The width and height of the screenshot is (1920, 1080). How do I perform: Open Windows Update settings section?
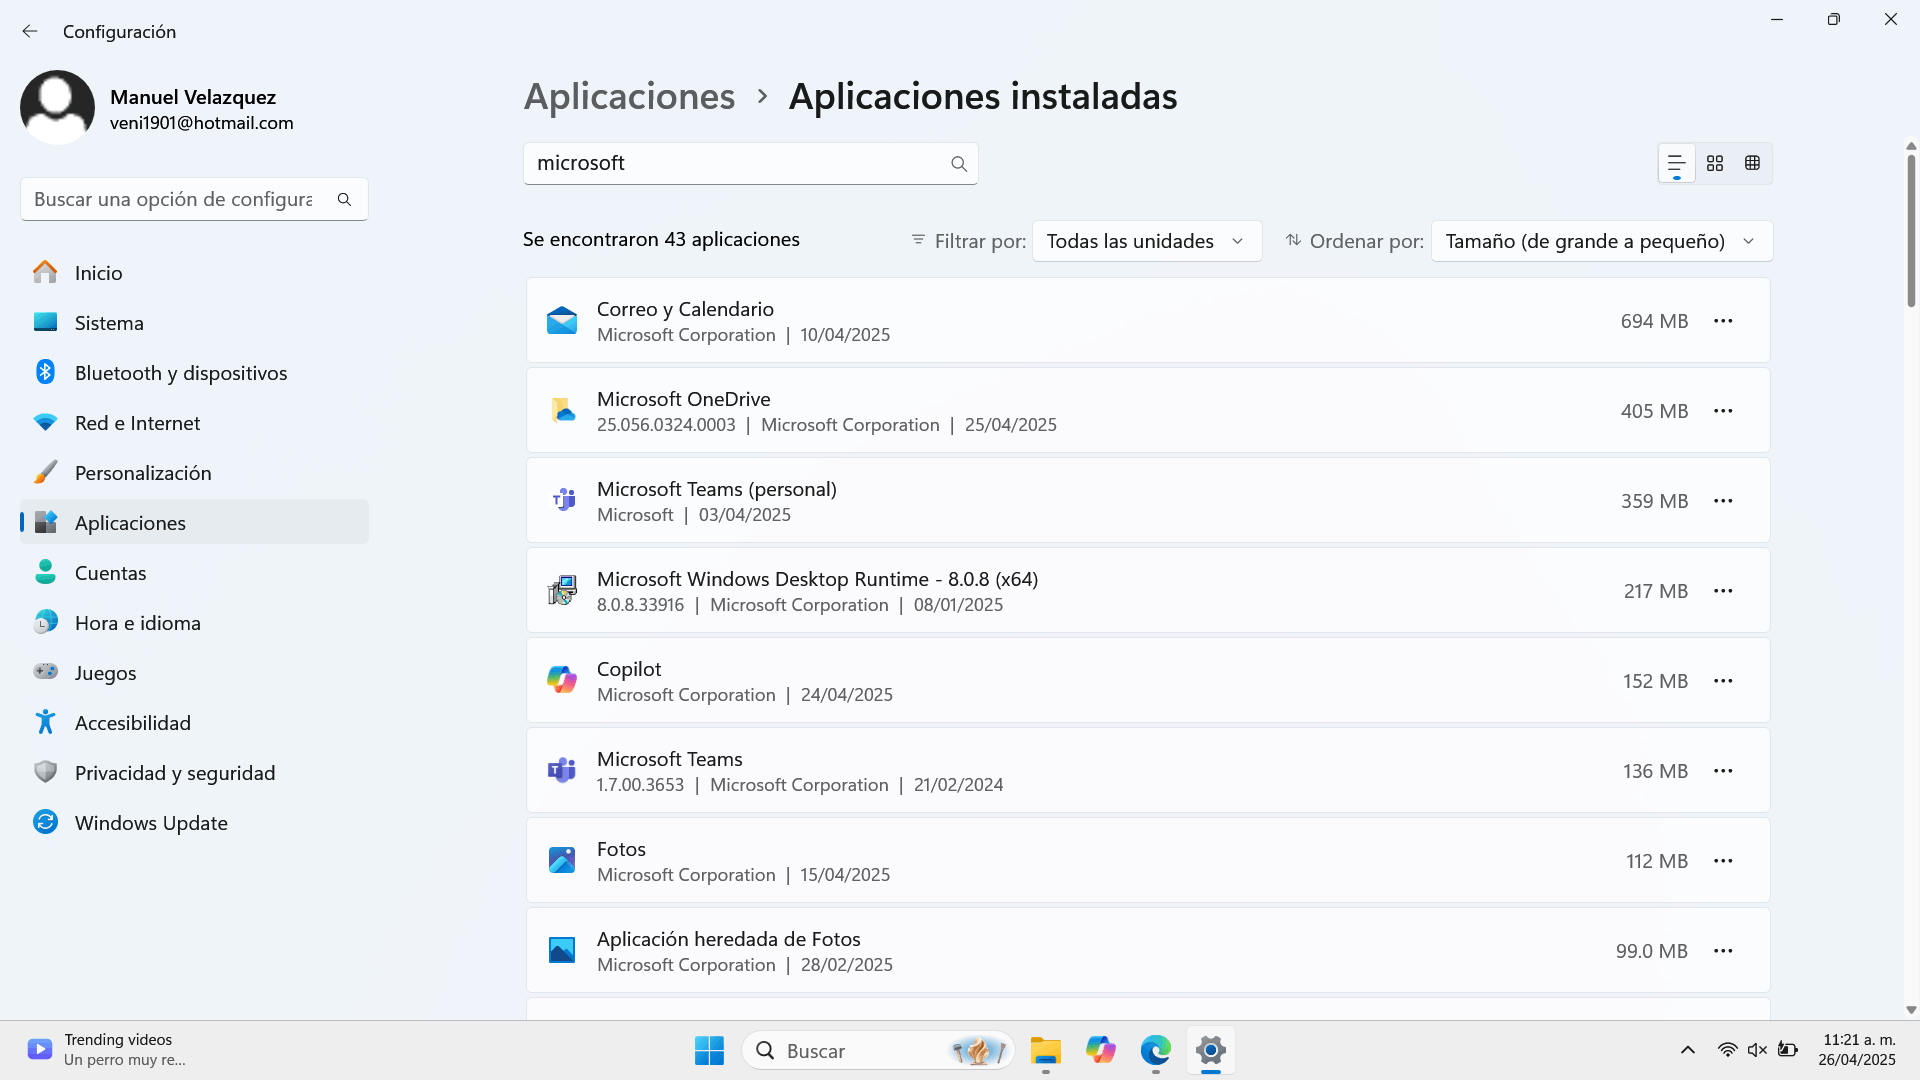pyautogui.click(x=151, y=823)
